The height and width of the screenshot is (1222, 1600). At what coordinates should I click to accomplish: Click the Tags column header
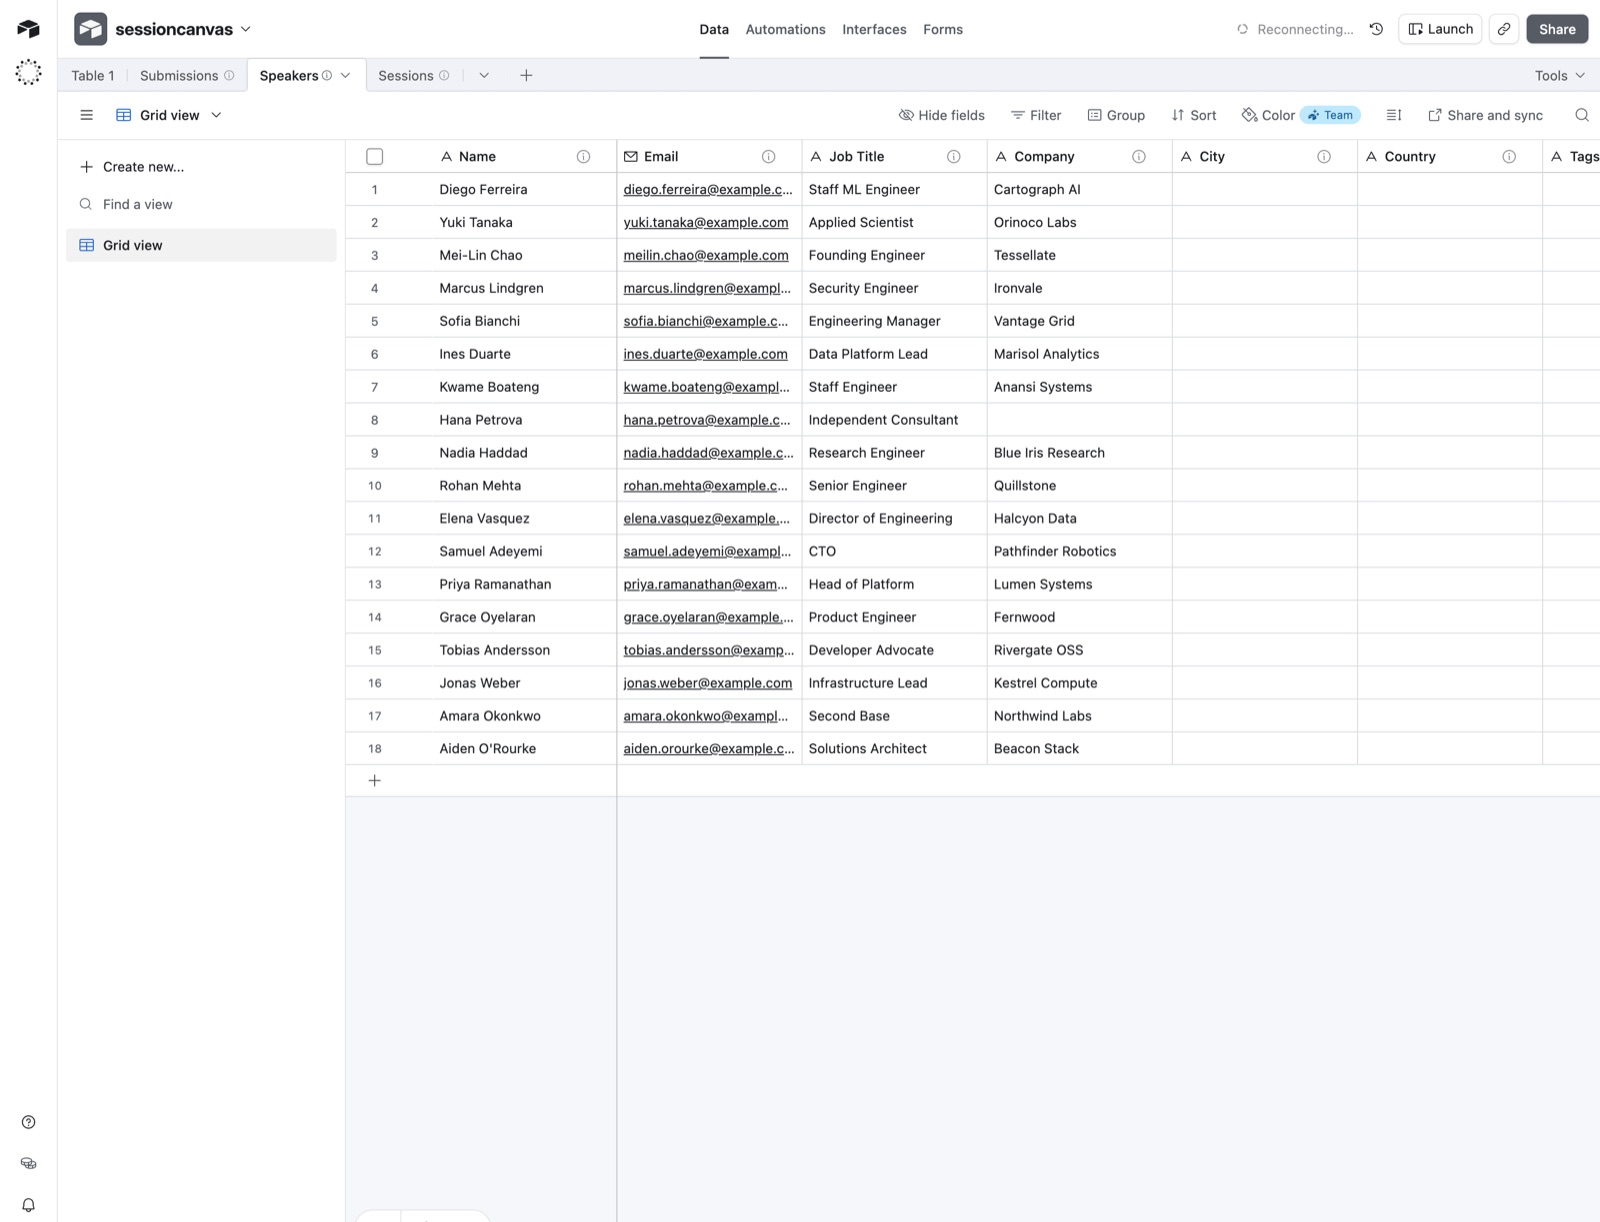pyautogui.click(x=1572, y=156)
